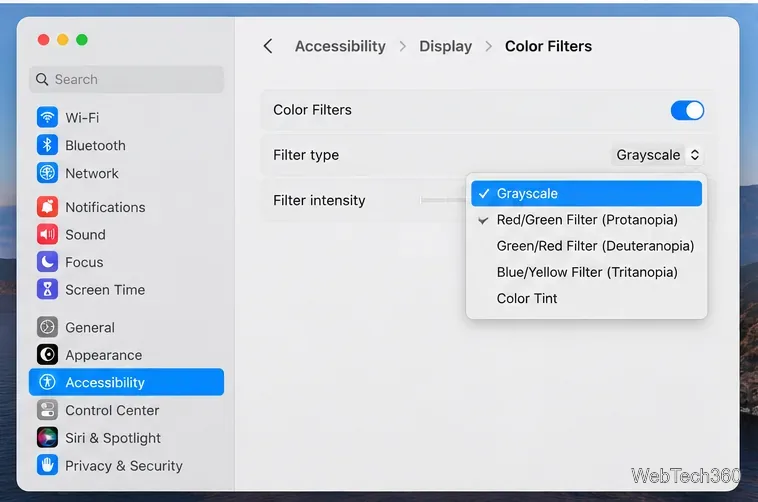Screen dimensions: 758x502
Task: Click the General gear icon
Action: (x=47, y=327)
